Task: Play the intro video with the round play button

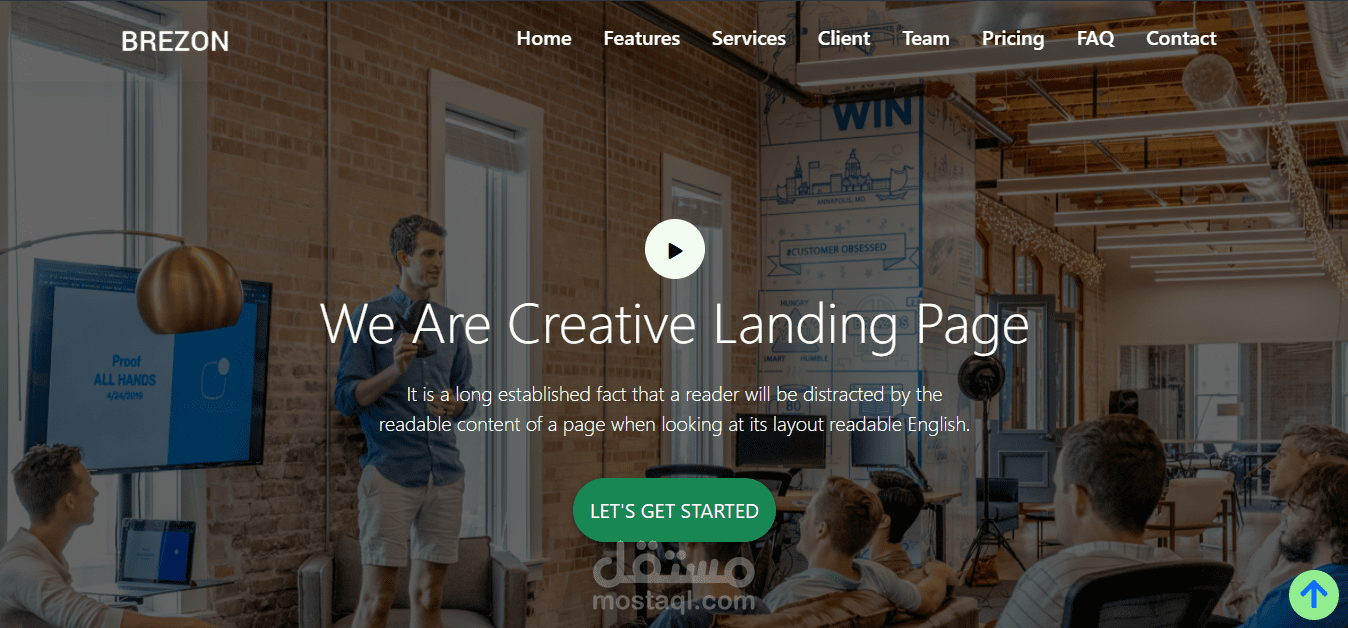Action: pyautogui.click(x=675, y=249)
